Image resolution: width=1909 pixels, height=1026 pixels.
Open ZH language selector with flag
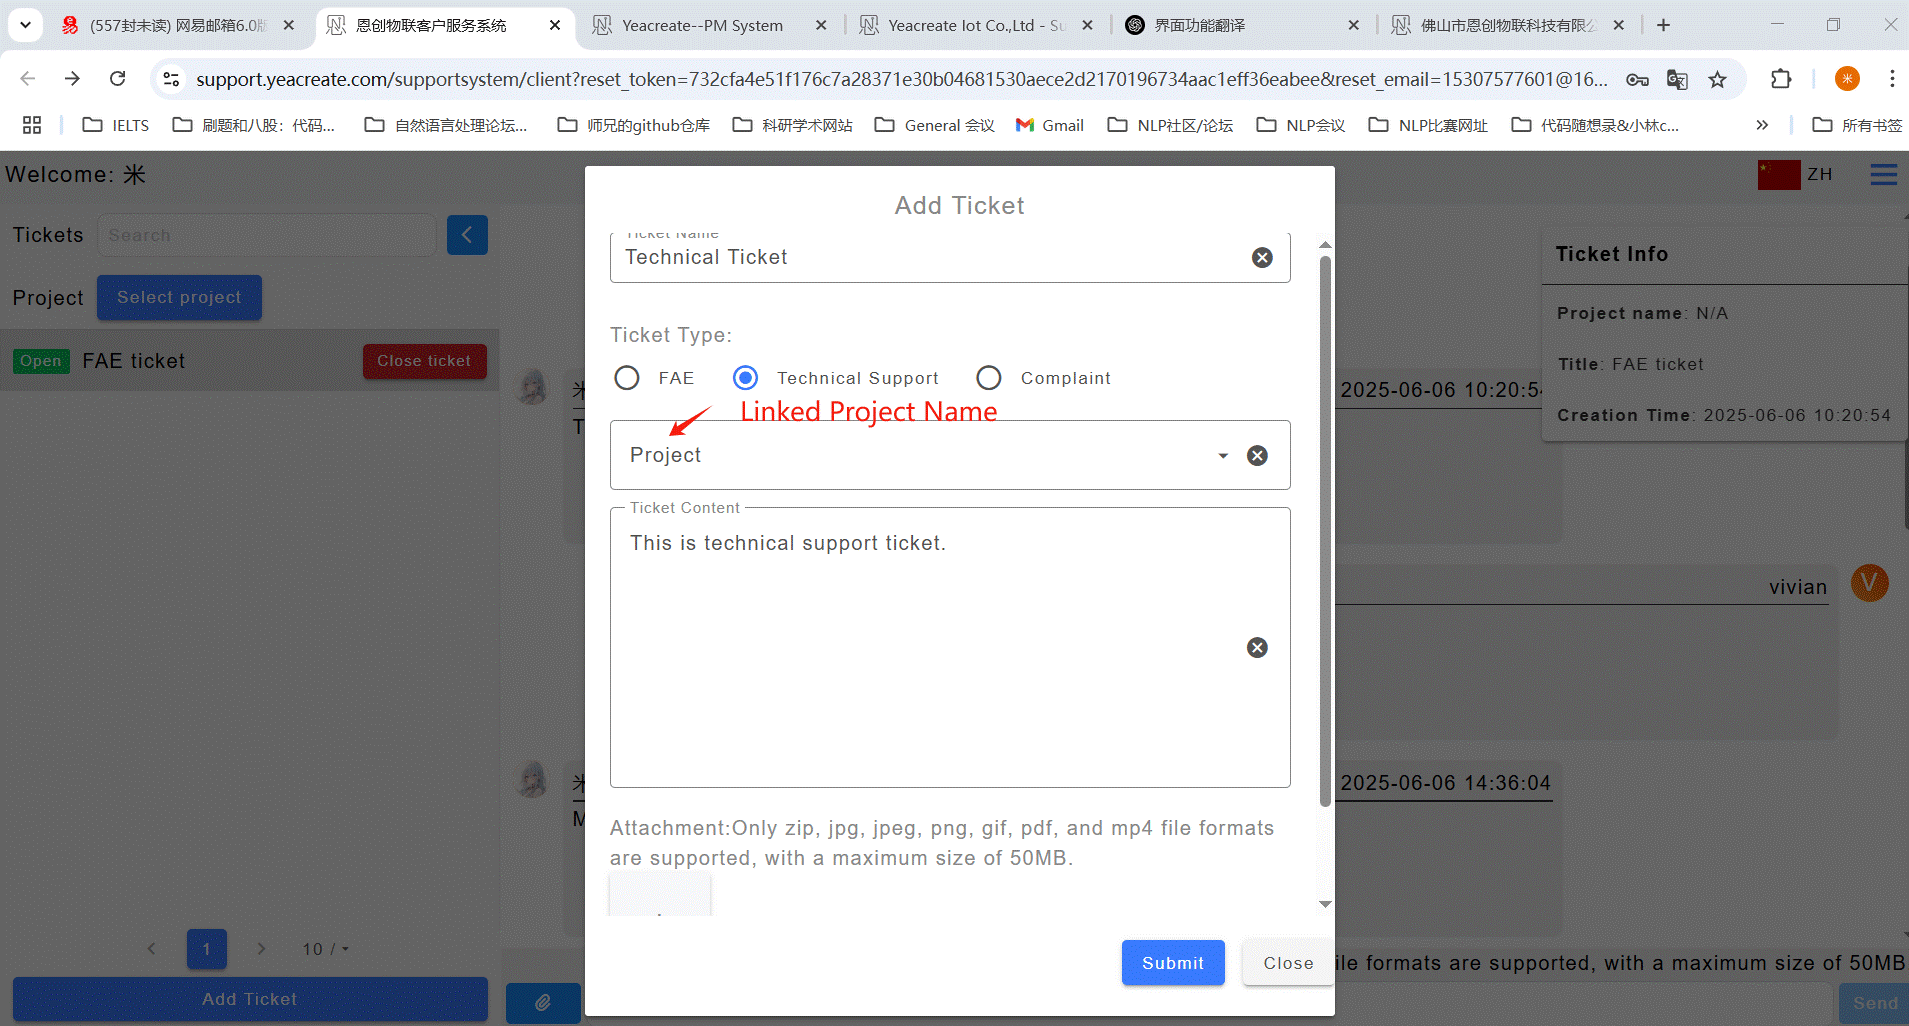pos(1795,175)
